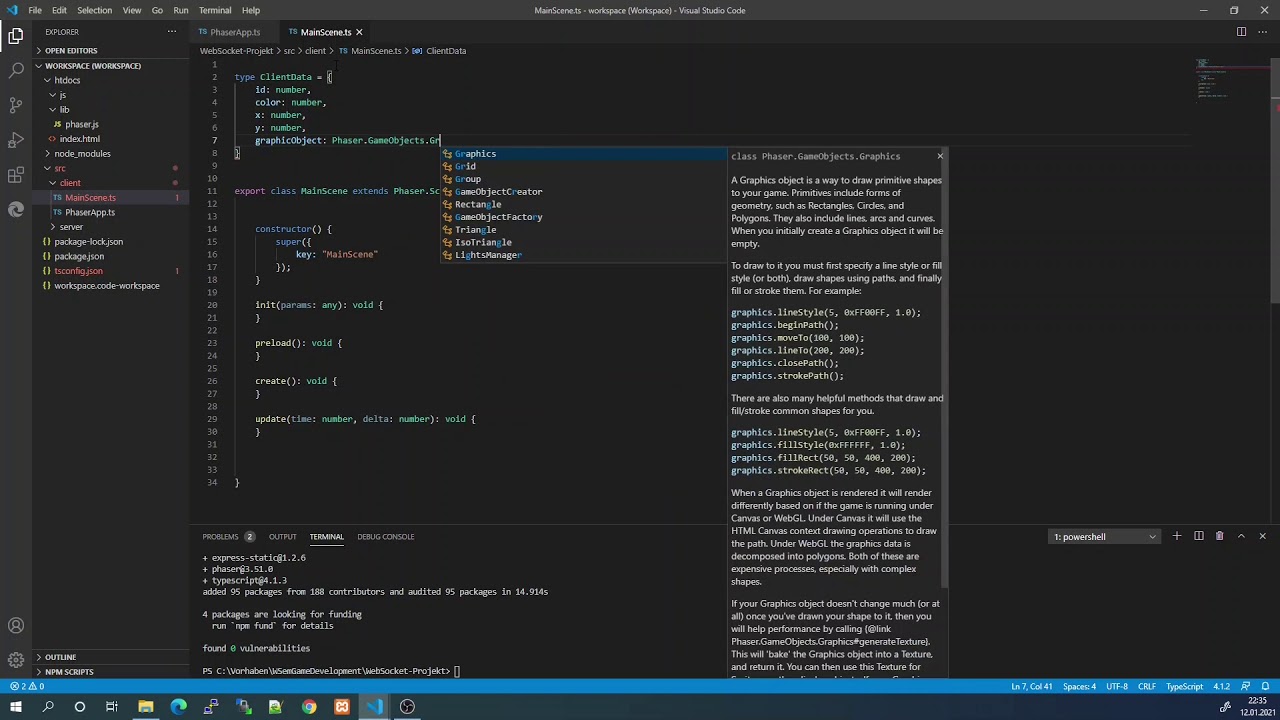The image size is (1280, 720).
Task: Expand the server folder
Action: pos(71,227)
